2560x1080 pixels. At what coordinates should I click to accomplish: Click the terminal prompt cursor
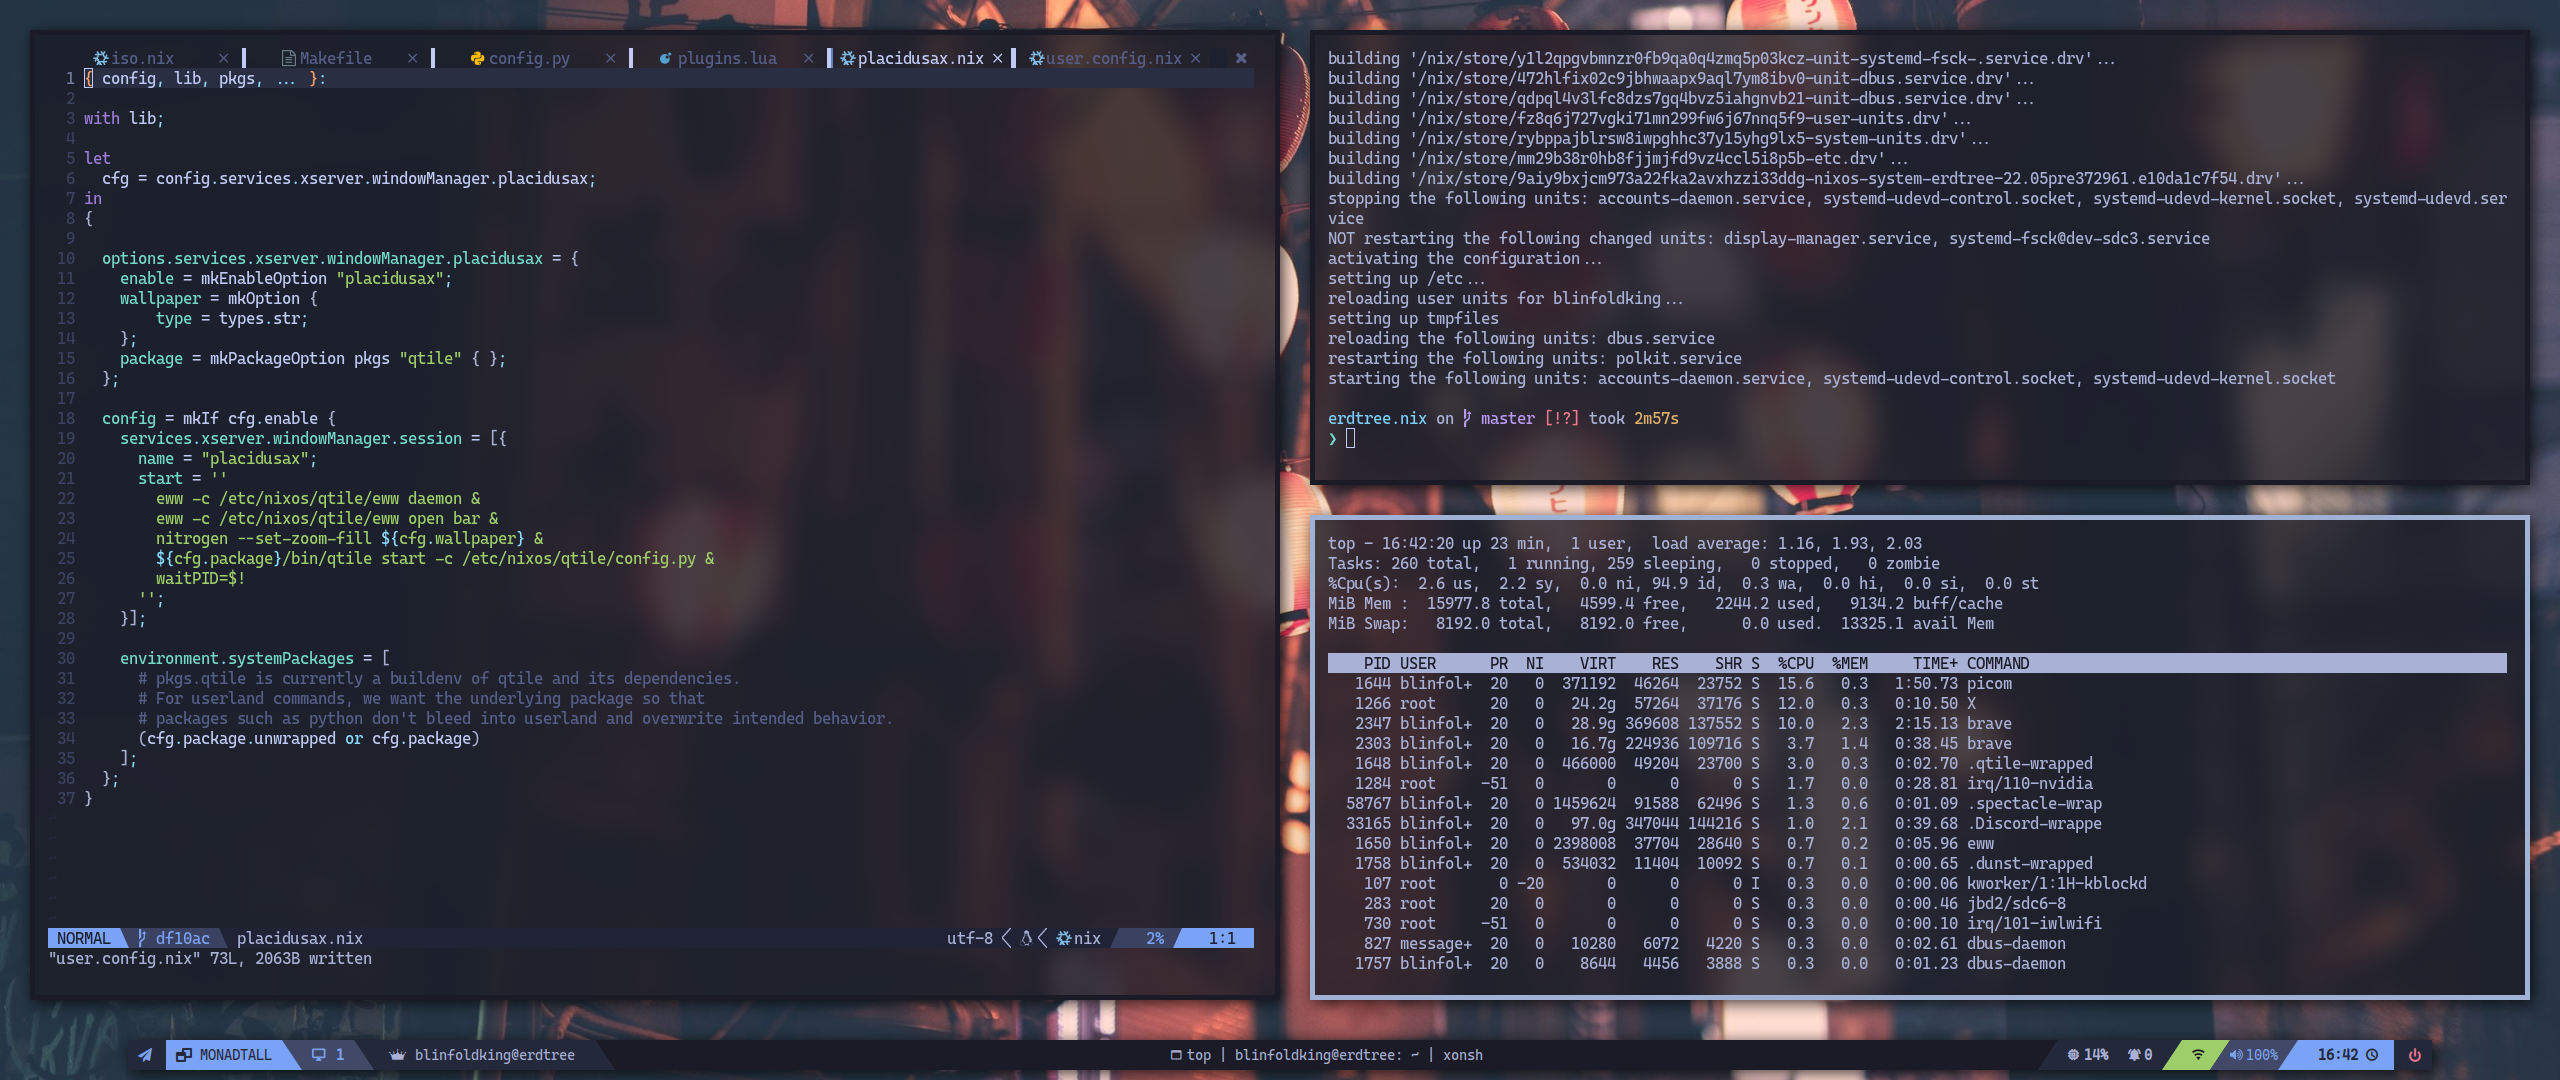click(1350, 438)
